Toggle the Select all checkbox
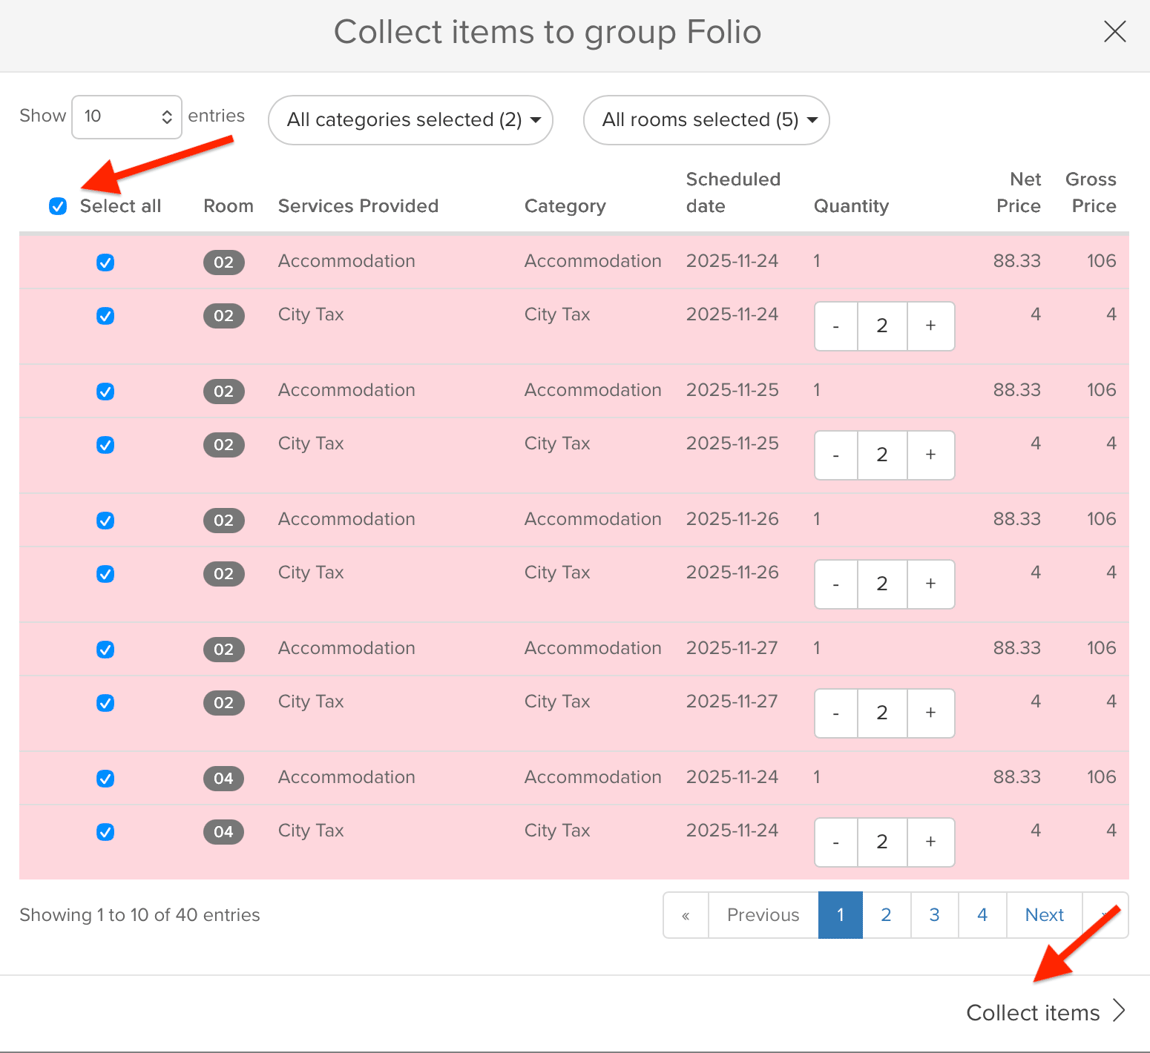The image size is (1150, 1053). [x=58, y=206]
